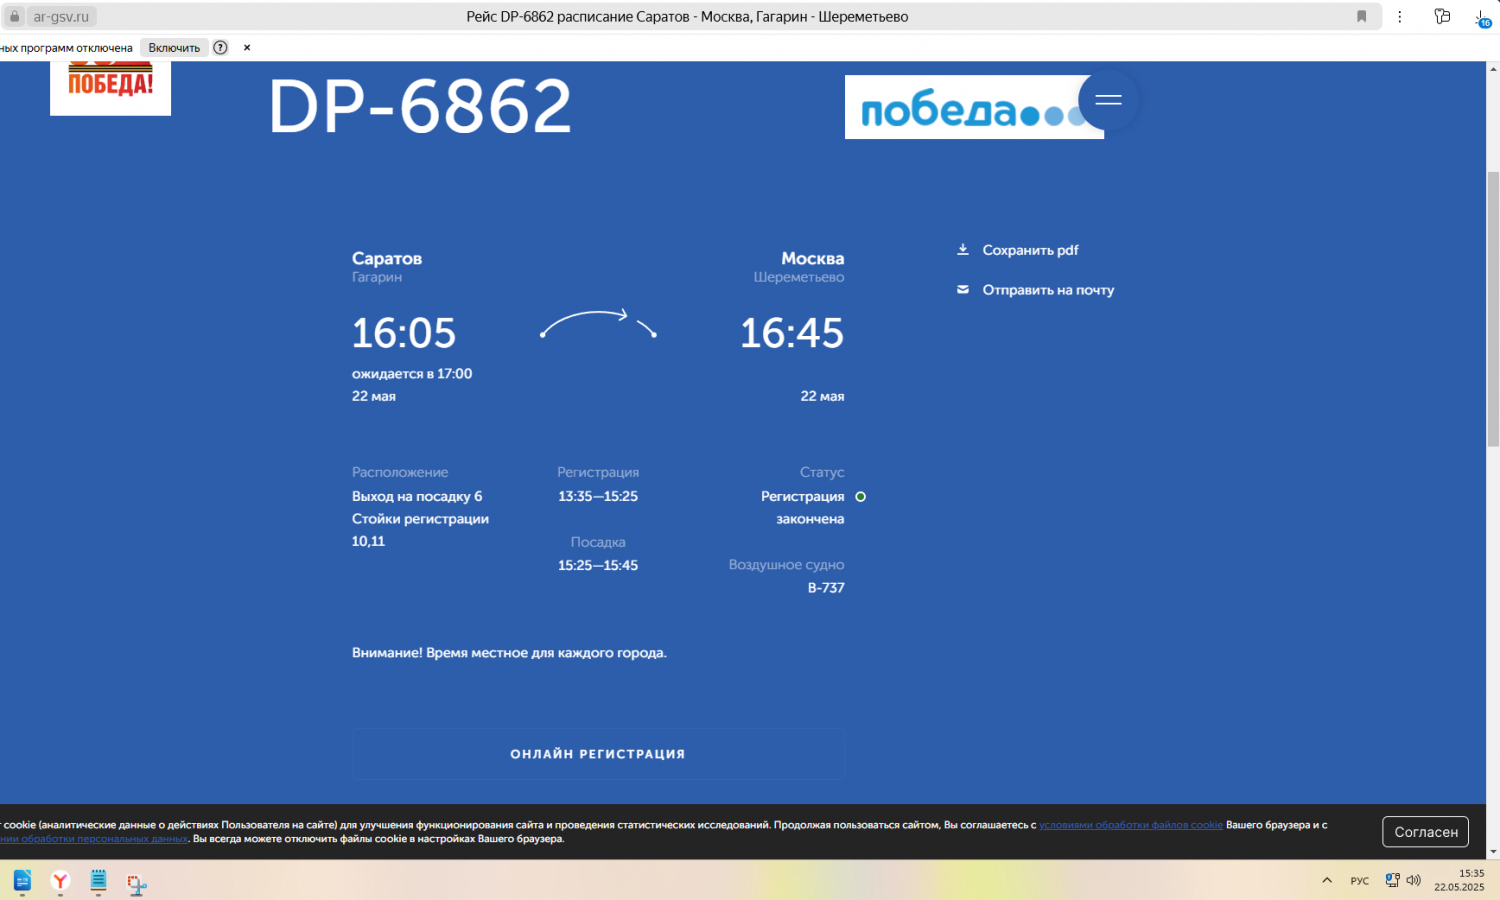Click boarding time 15:25—15:45
The width and height of the screenshot is (1500, 900).
pyautogui.click(x=598, y=565)
